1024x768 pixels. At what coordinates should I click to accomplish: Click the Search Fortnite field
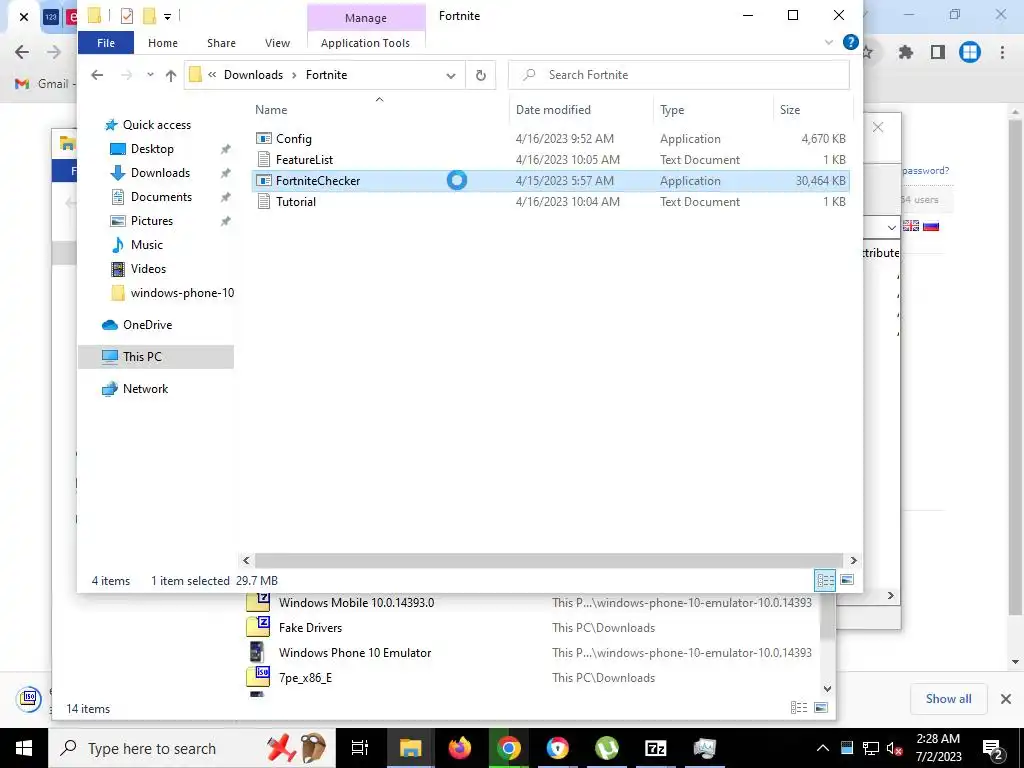[x=679, y=75]
